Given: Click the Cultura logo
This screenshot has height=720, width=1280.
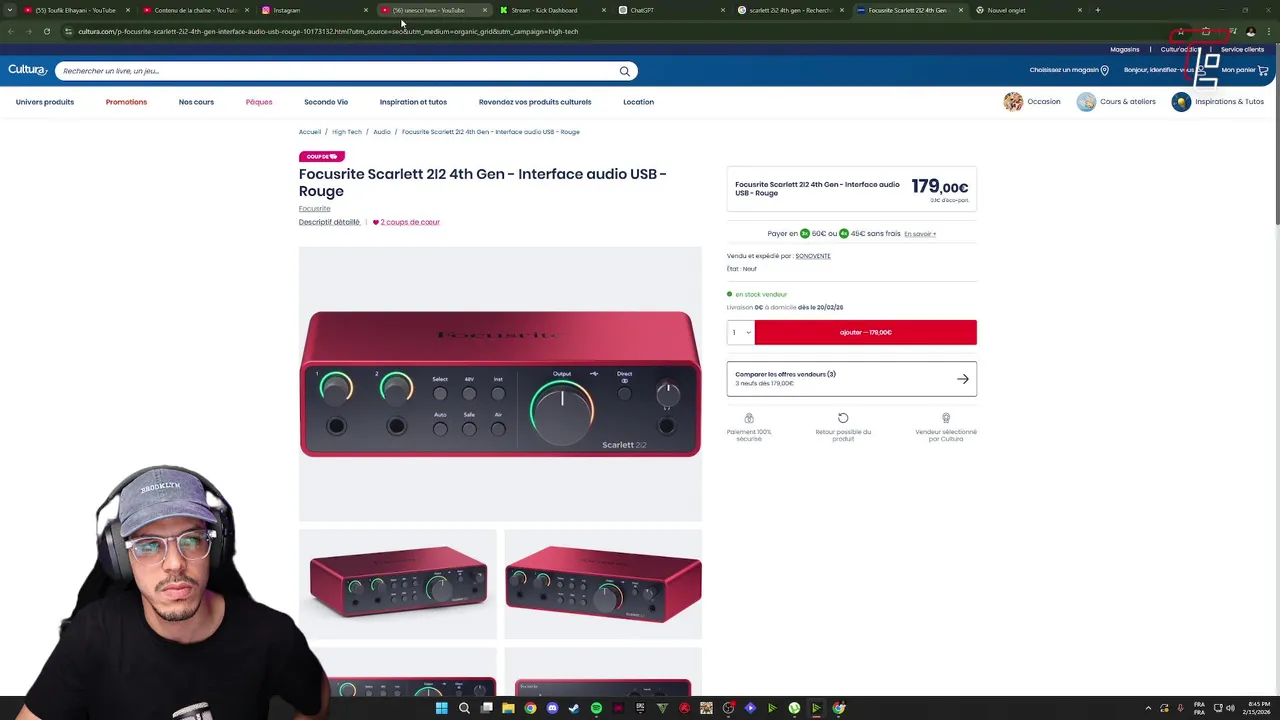Looking at the screenshot, I should point(27,70).
